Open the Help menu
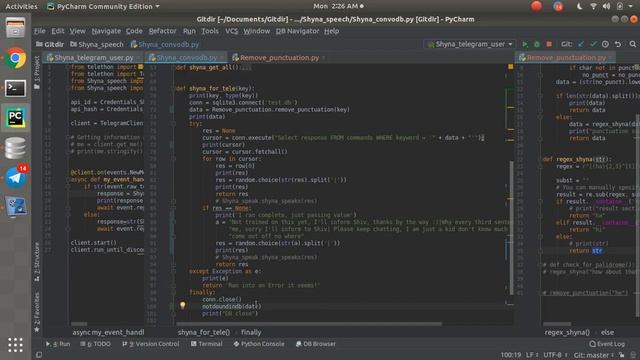The image size is (640, 360). tap(331, 31)
